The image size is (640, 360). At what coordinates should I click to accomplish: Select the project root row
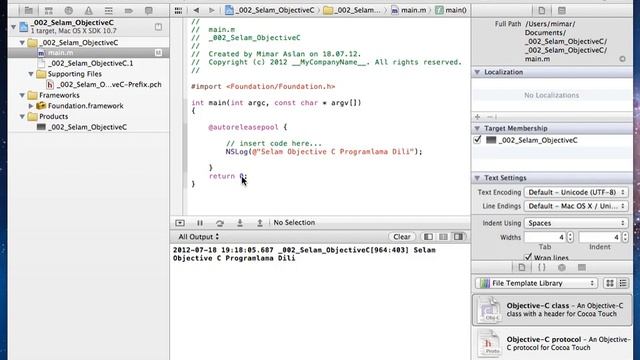coord(89,27)
